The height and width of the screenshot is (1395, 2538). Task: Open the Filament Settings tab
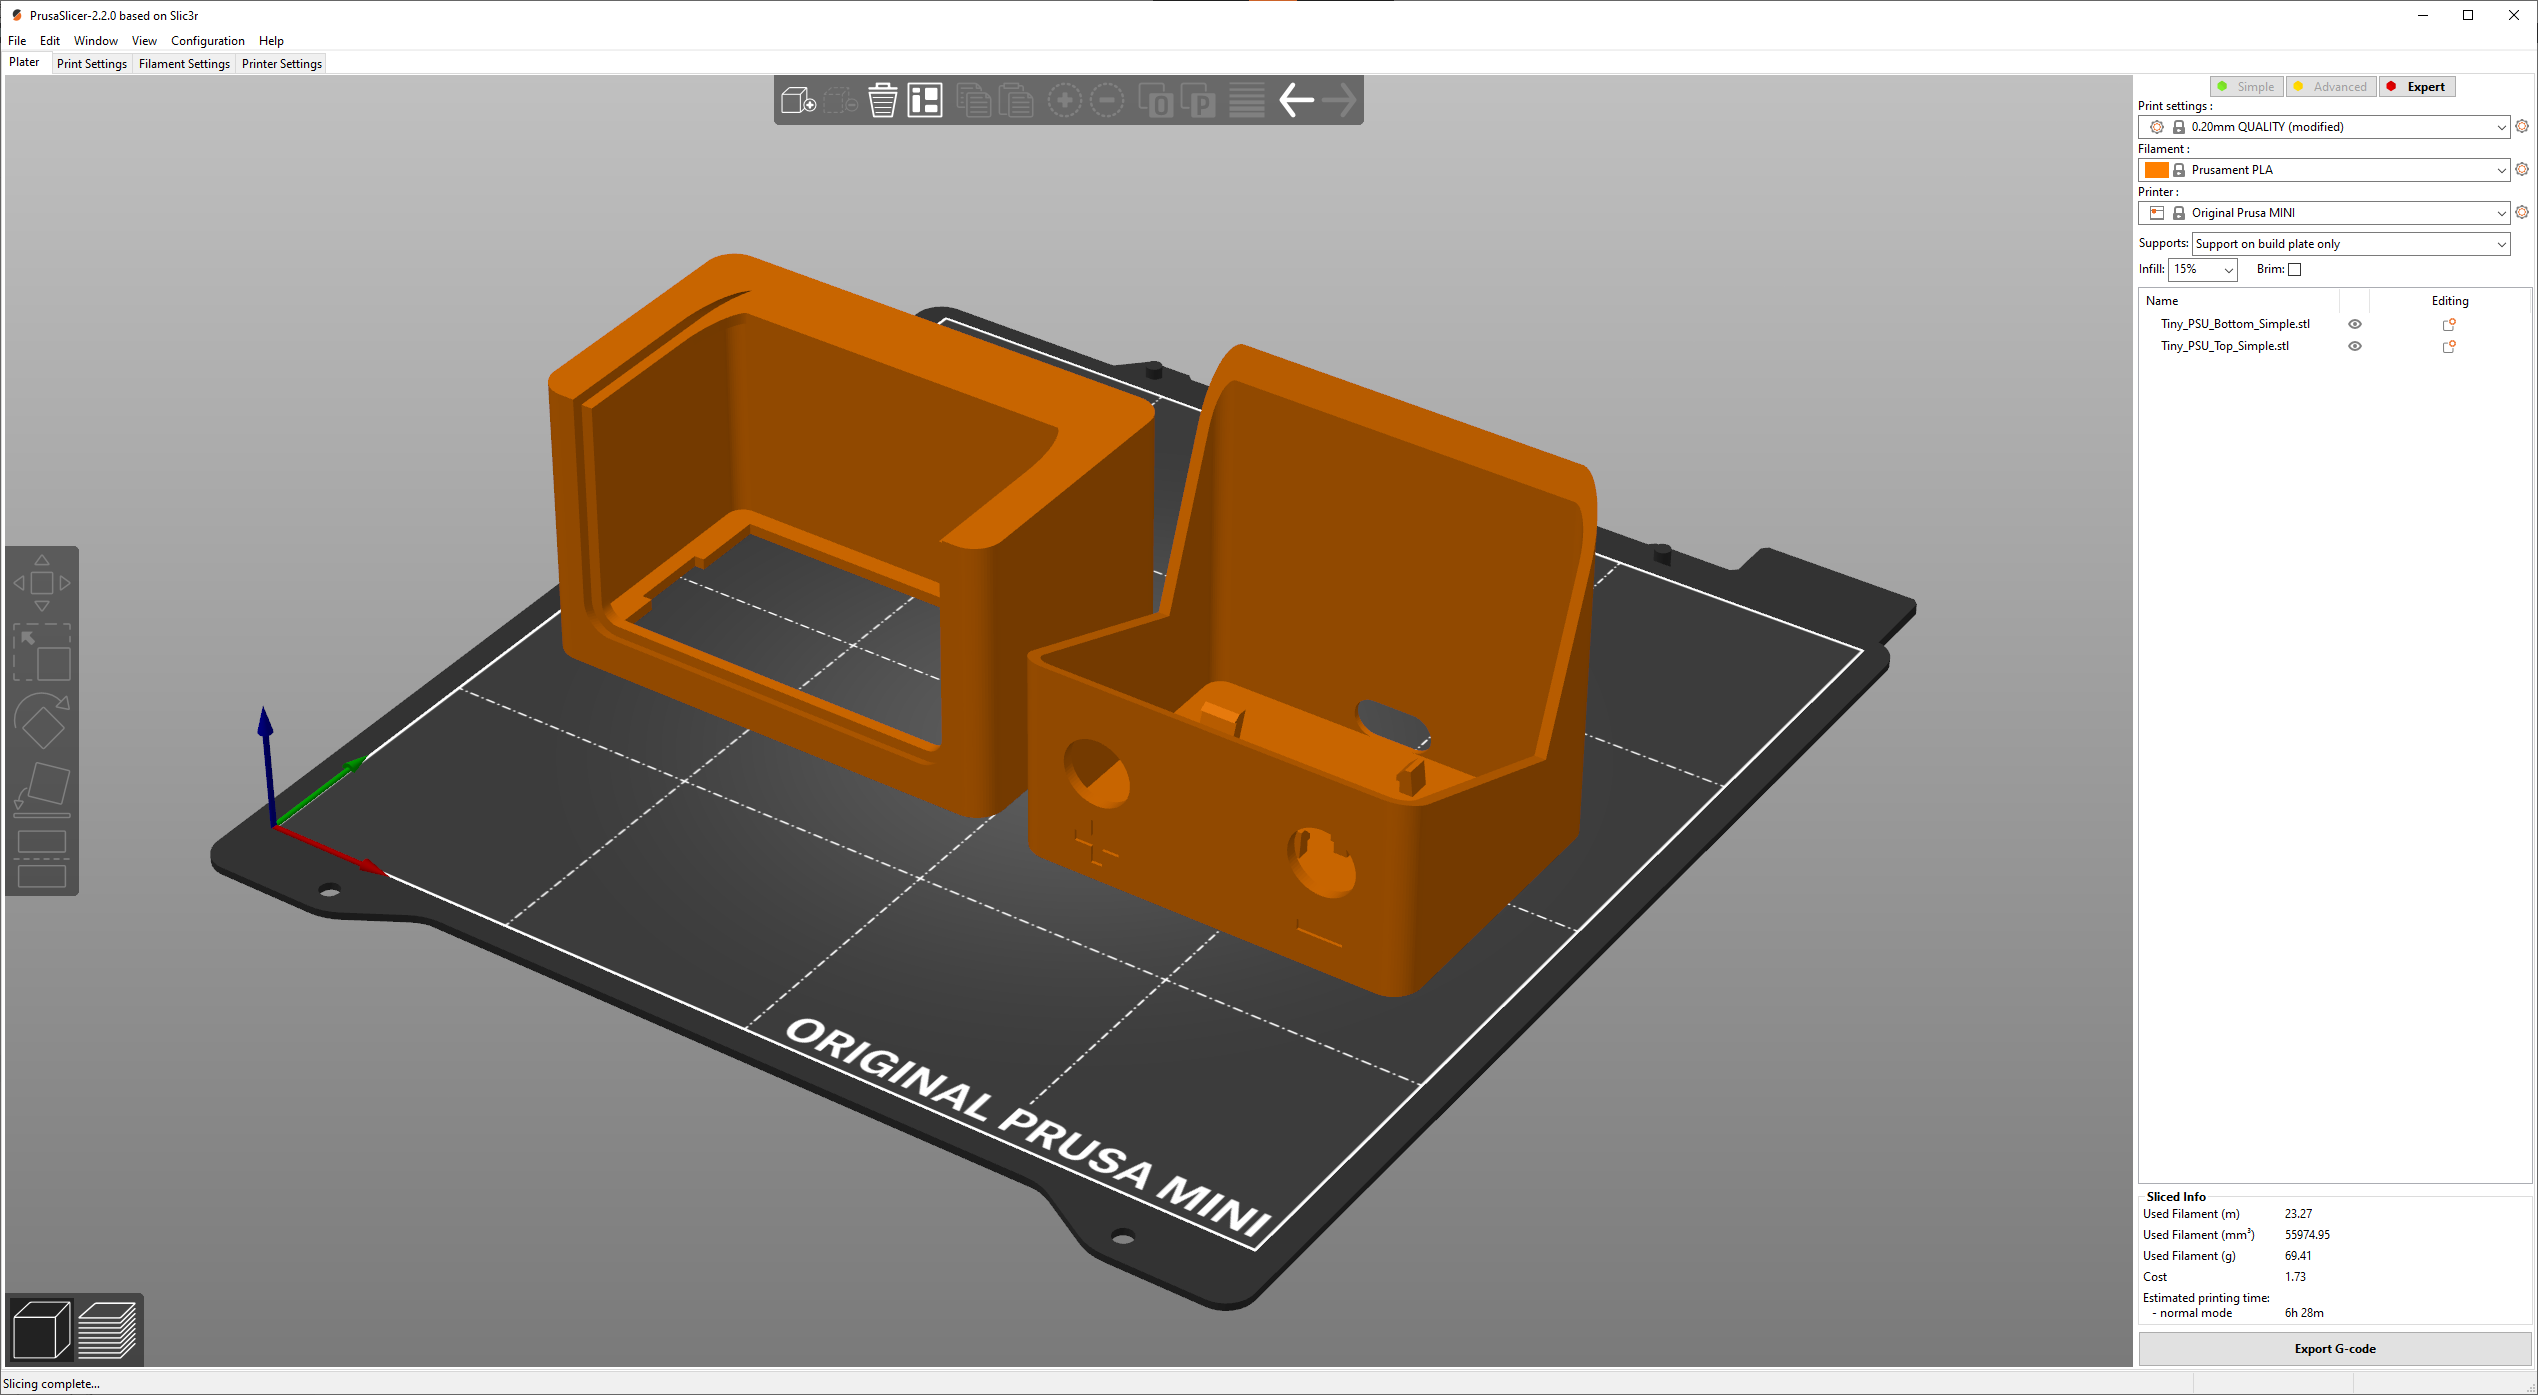tap(184, 64)
